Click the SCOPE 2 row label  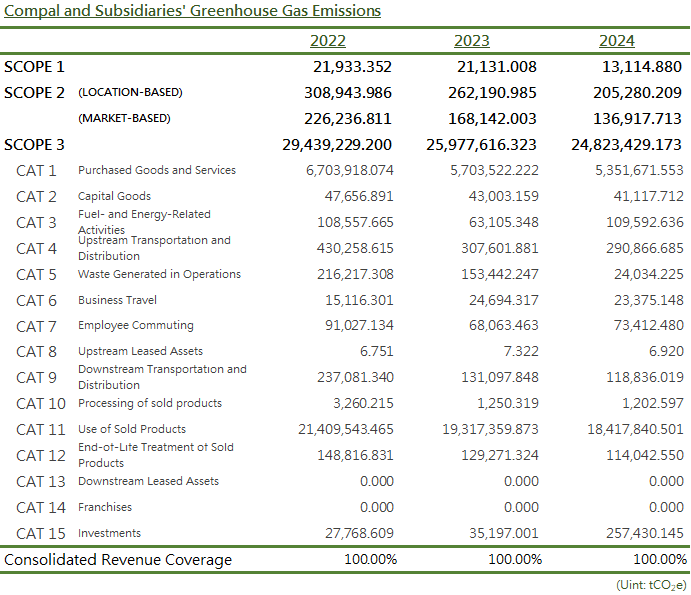(34, 93)
